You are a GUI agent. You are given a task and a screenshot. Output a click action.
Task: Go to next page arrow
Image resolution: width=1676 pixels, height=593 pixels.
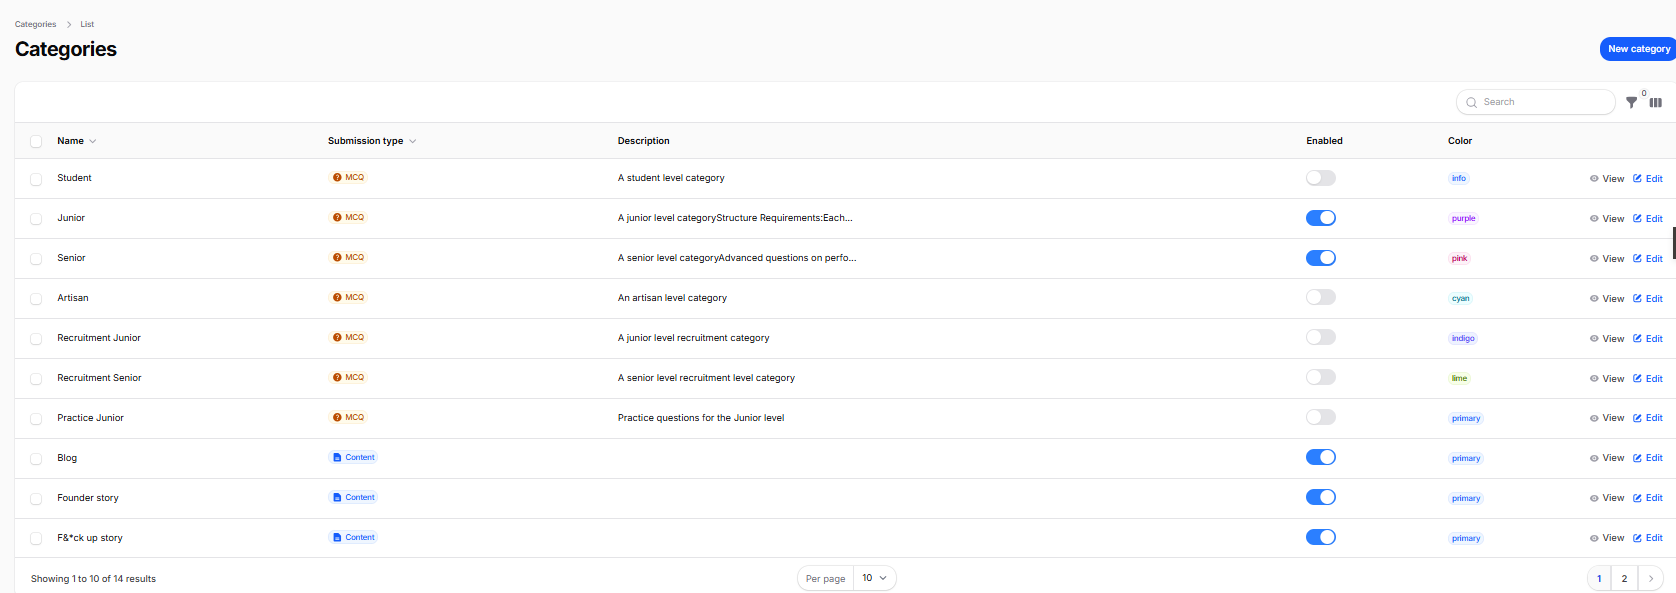click(1651, 579)
